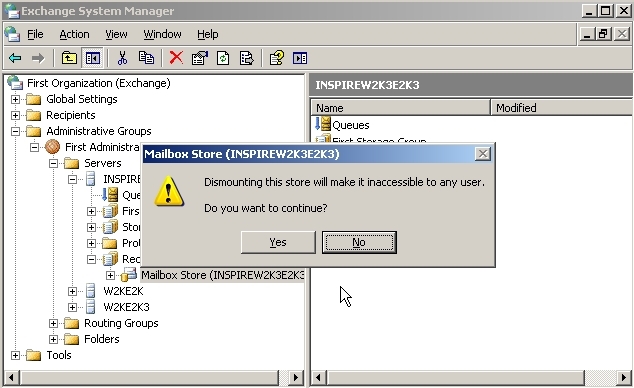The image size is (634, 388).
Task: Click the Queues icon in the tree
Action: click(x=110, y=195)
